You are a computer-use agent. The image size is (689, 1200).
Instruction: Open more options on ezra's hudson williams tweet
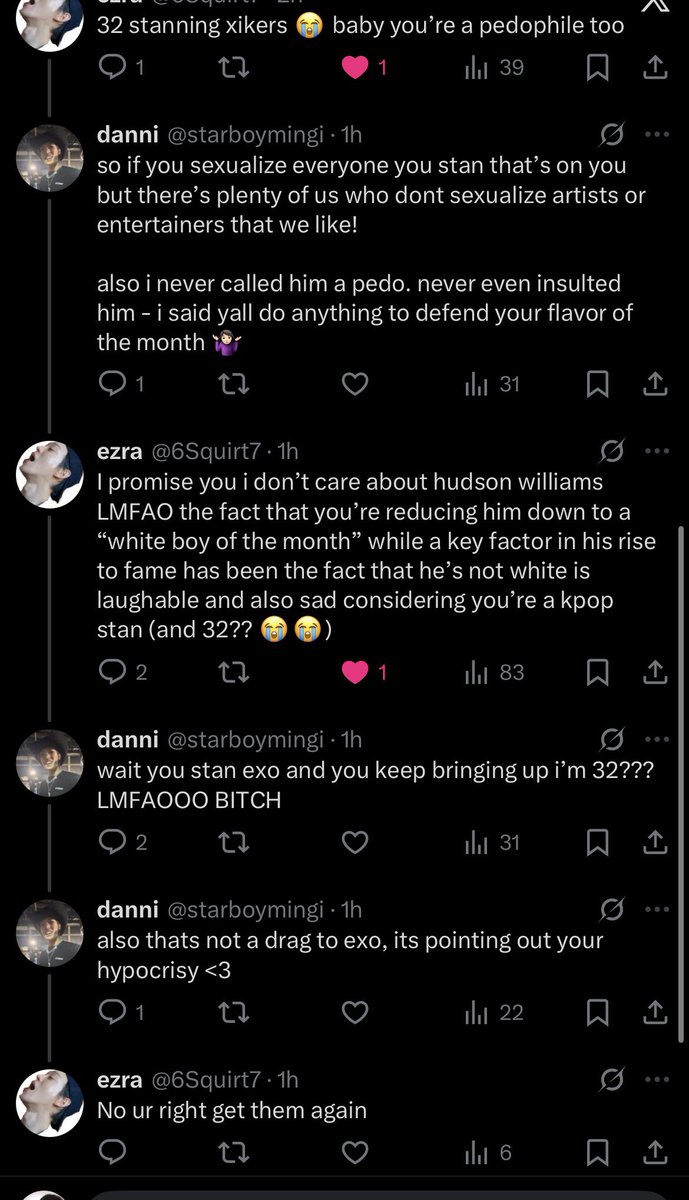tap(656, 450)
